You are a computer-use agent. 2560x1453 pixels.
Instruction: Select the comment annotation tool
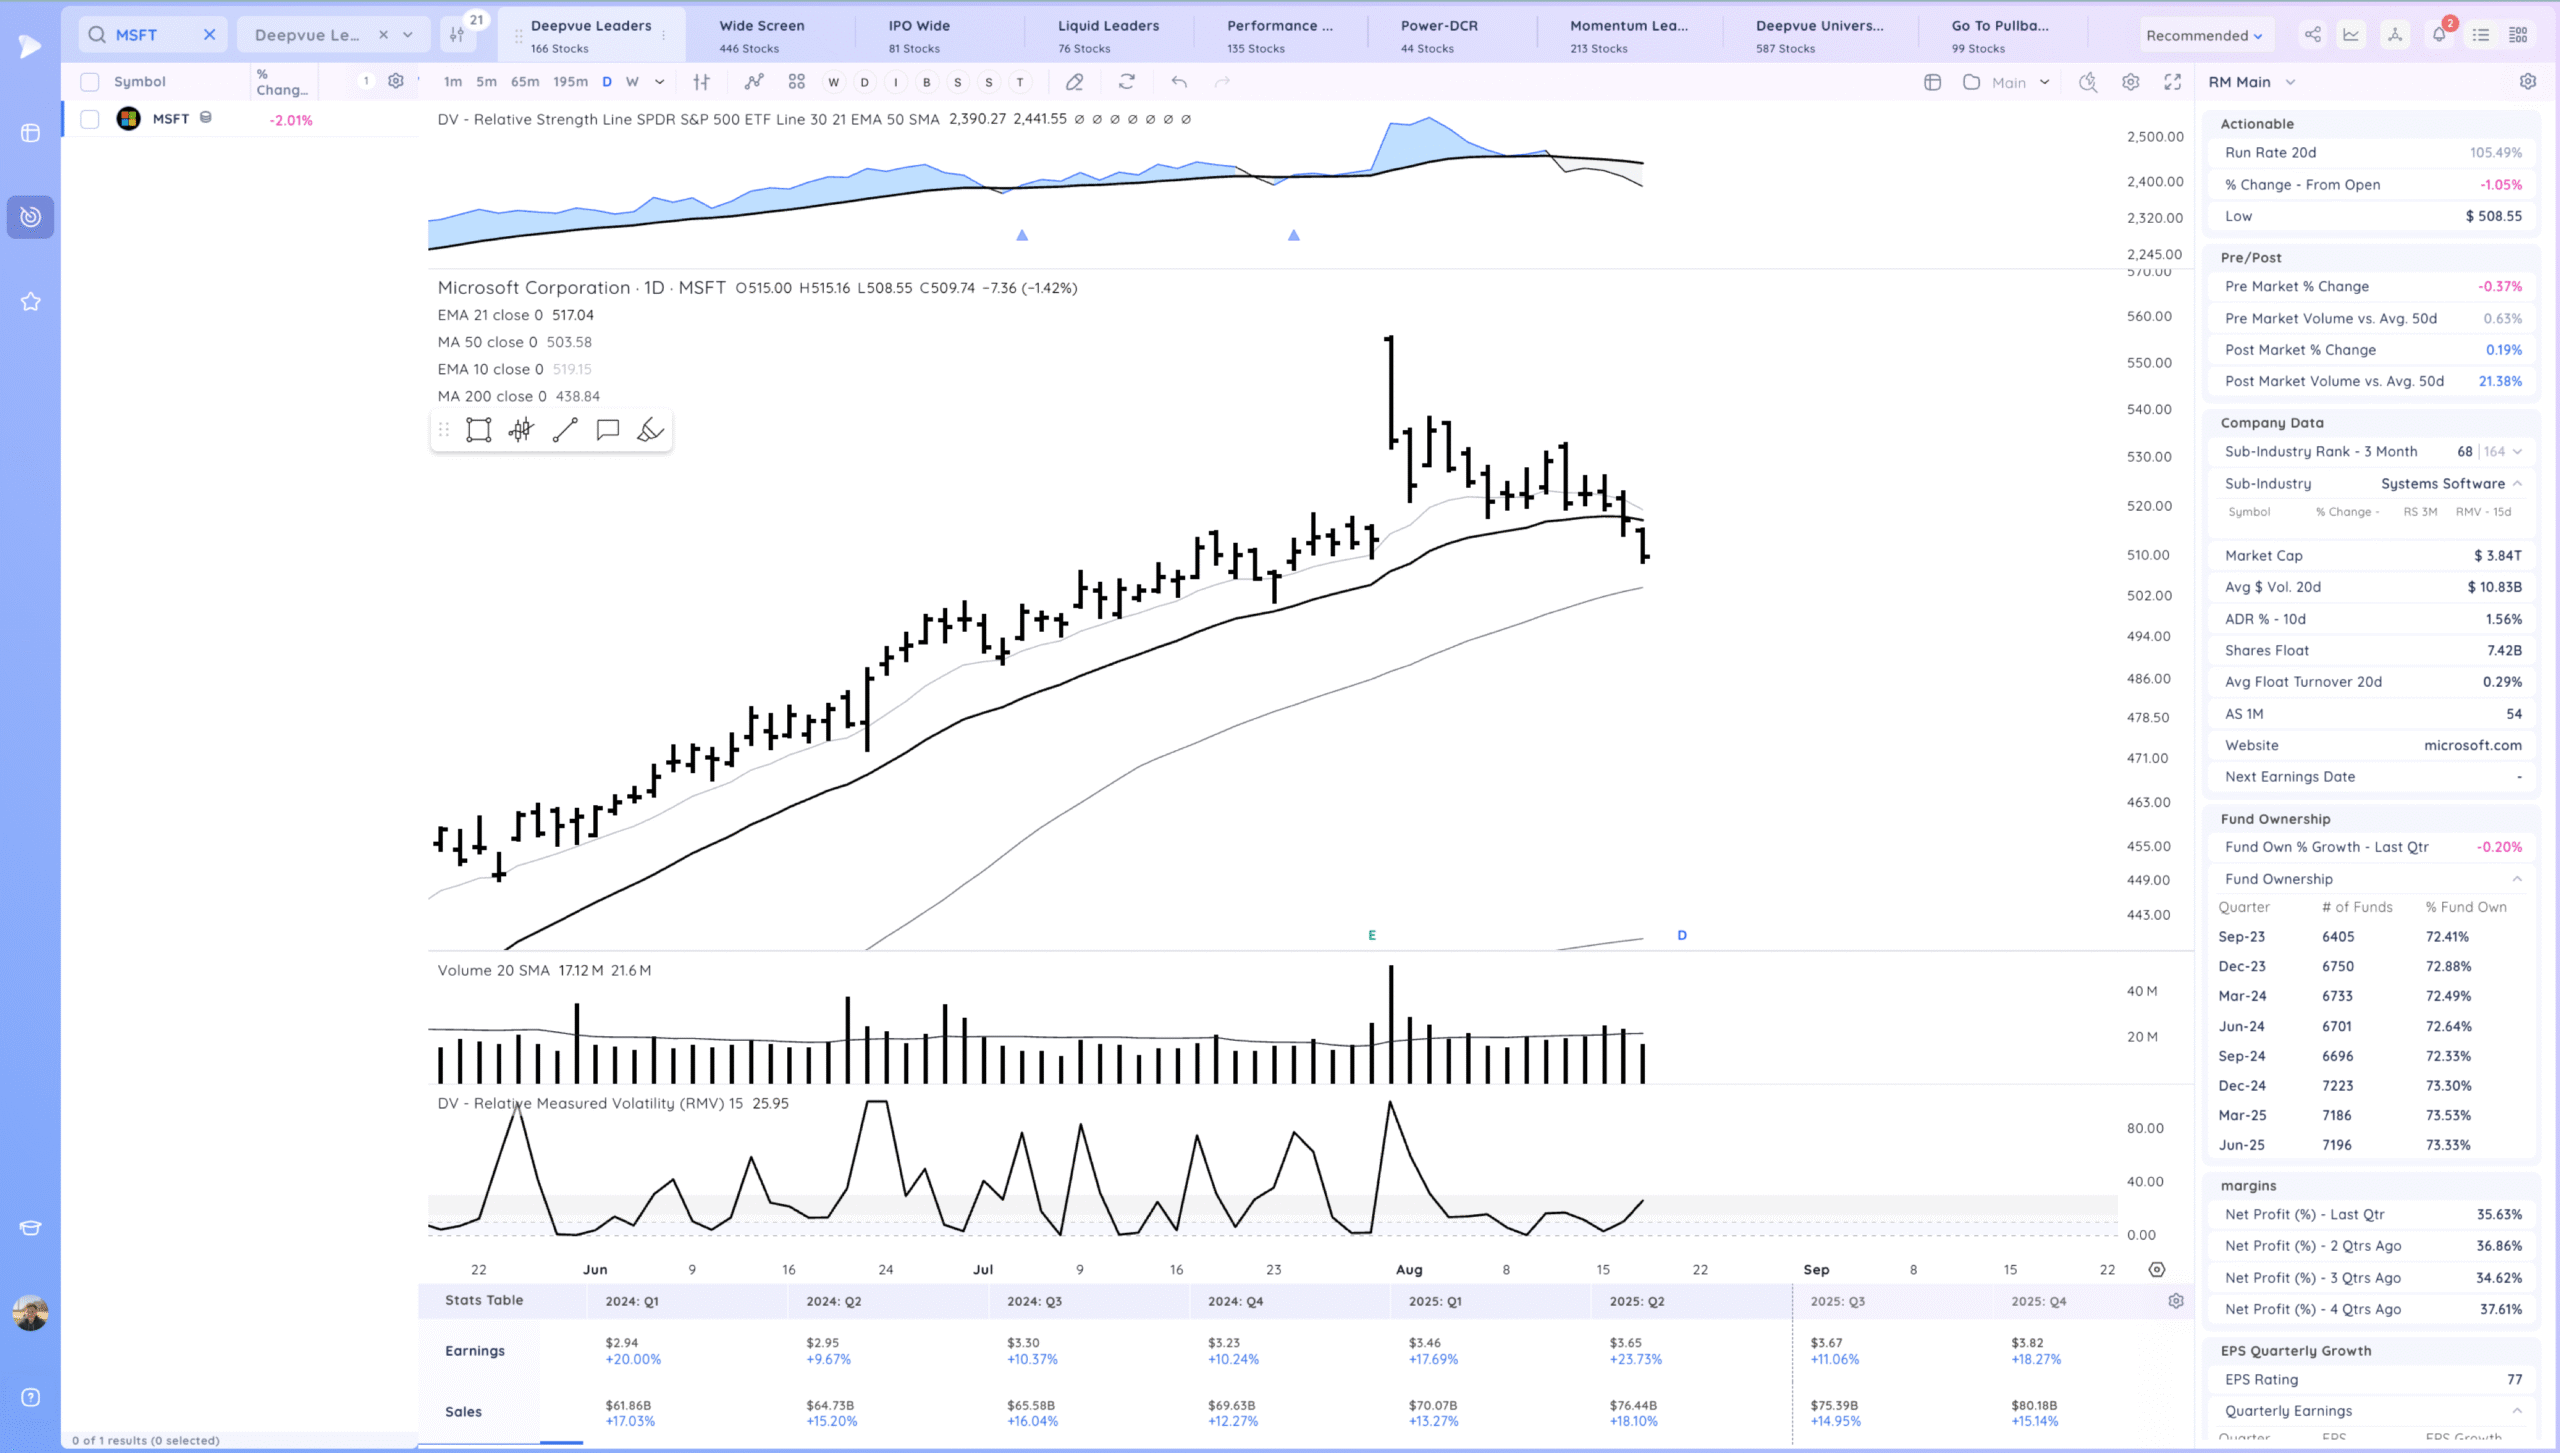pyautogui.click(x=608, y=430)
